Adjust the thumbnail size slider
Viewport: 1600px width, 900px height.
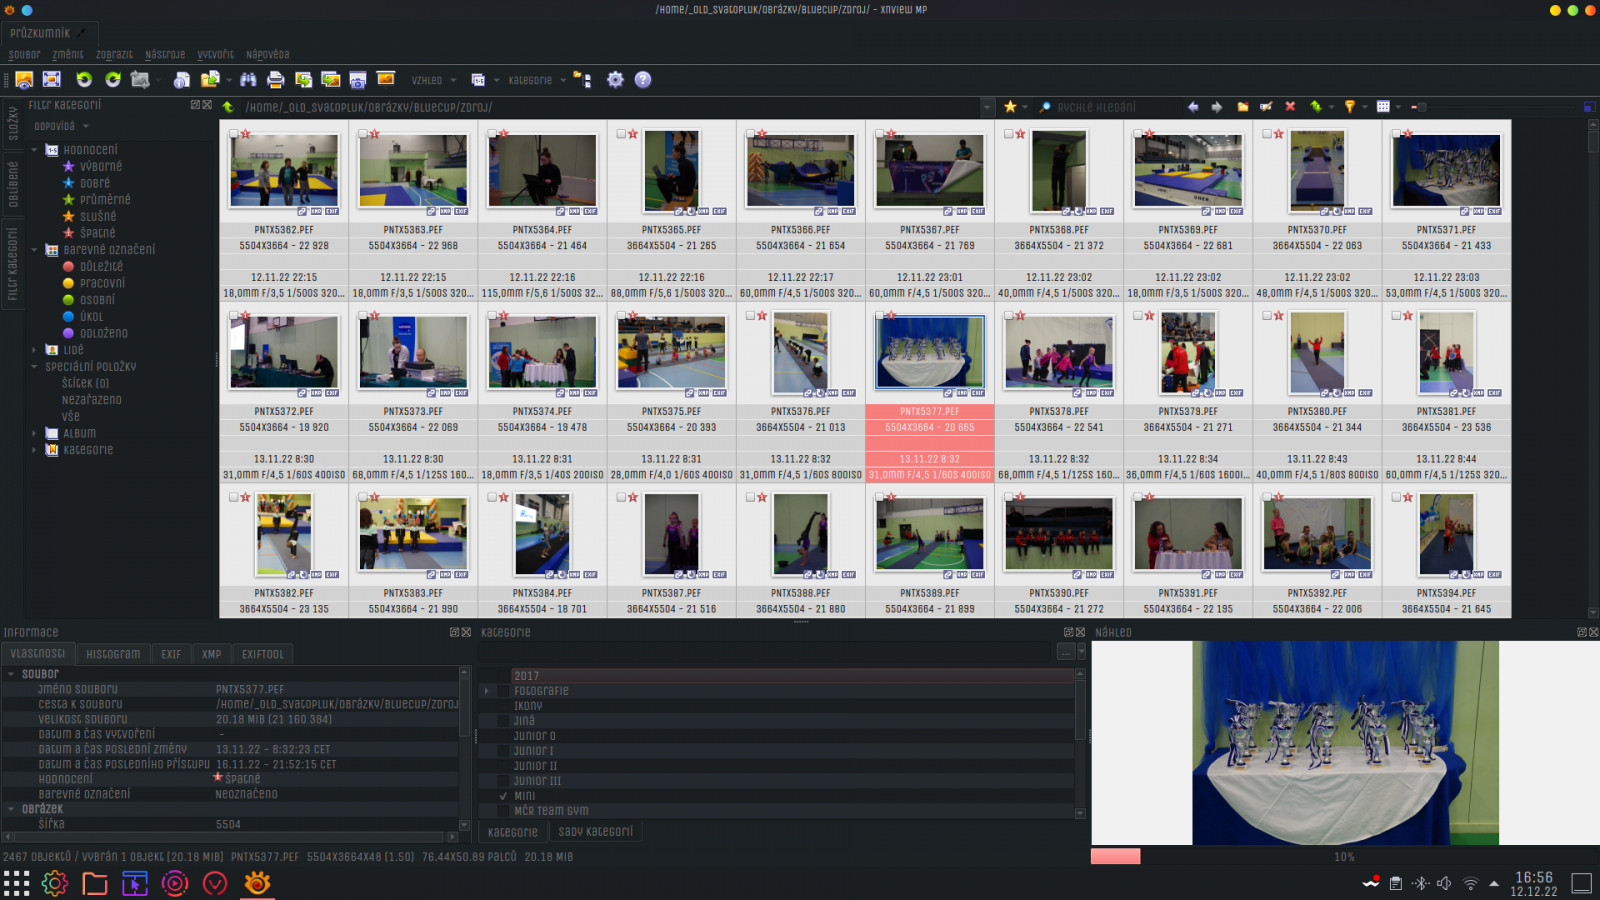point(1422,106)
